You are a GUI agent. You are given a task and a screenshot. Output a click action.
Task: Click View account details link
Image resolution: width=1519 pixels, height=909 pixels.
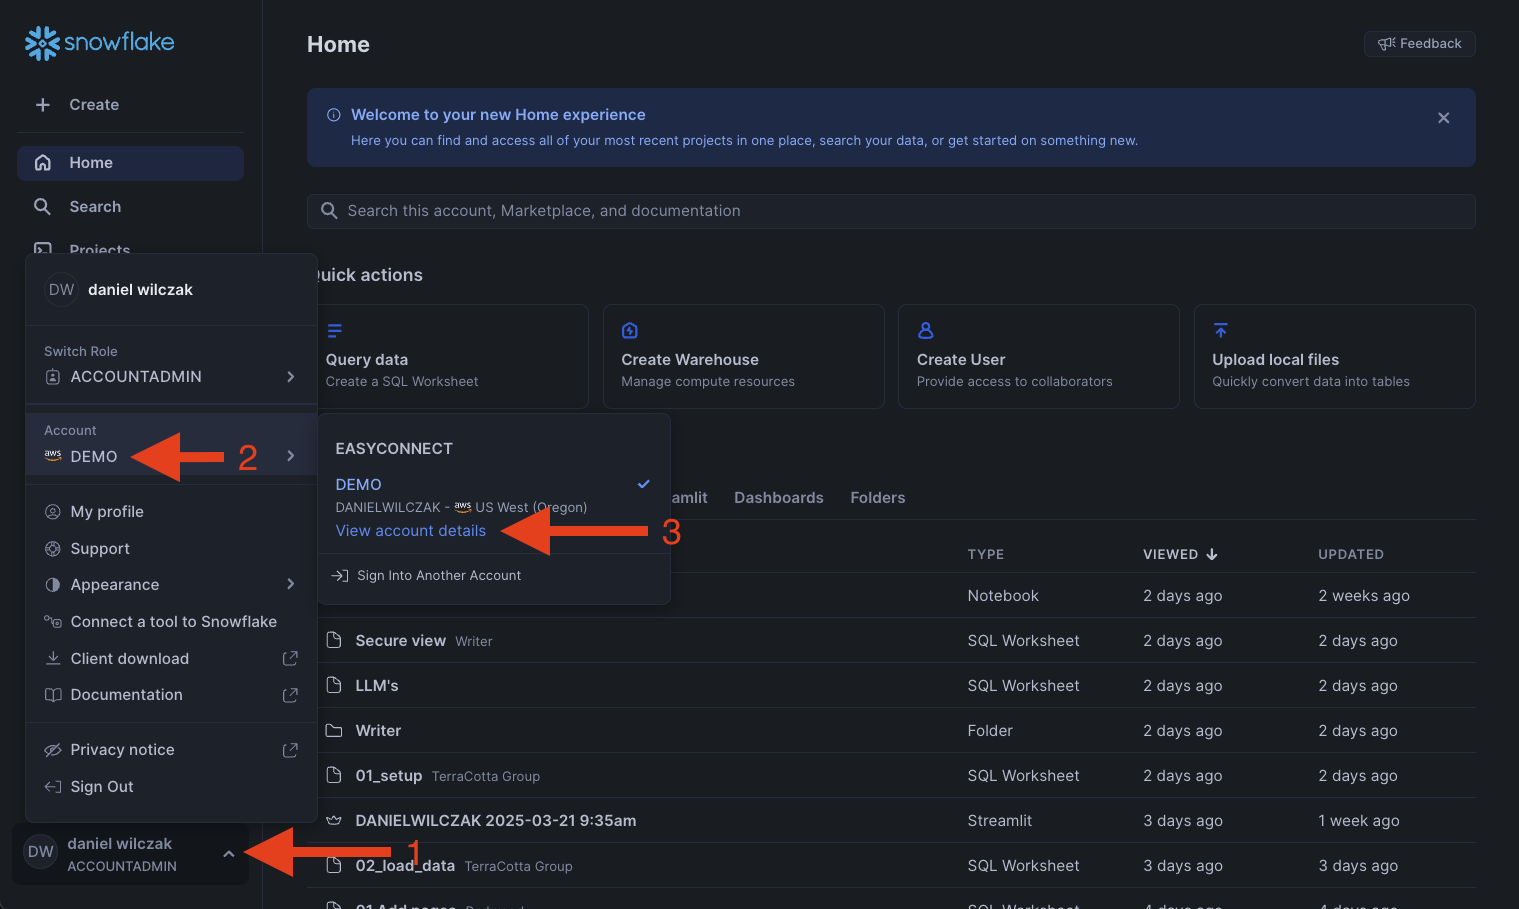point(411,531)
